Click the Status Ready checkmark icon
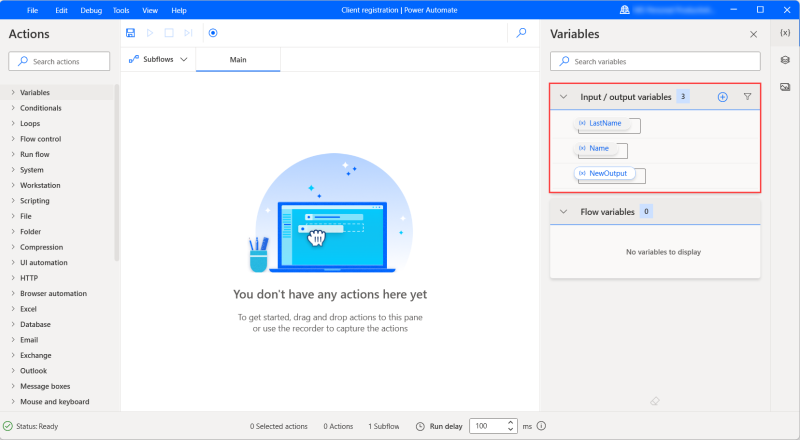 [x=8, y=426]
